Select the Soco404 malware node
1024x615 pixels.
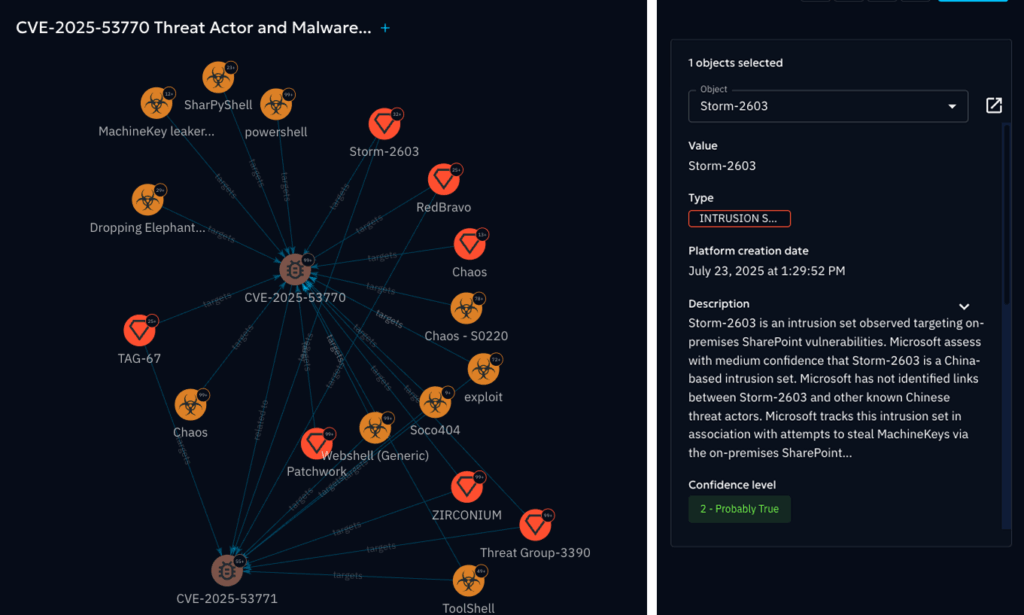point(434,402)
